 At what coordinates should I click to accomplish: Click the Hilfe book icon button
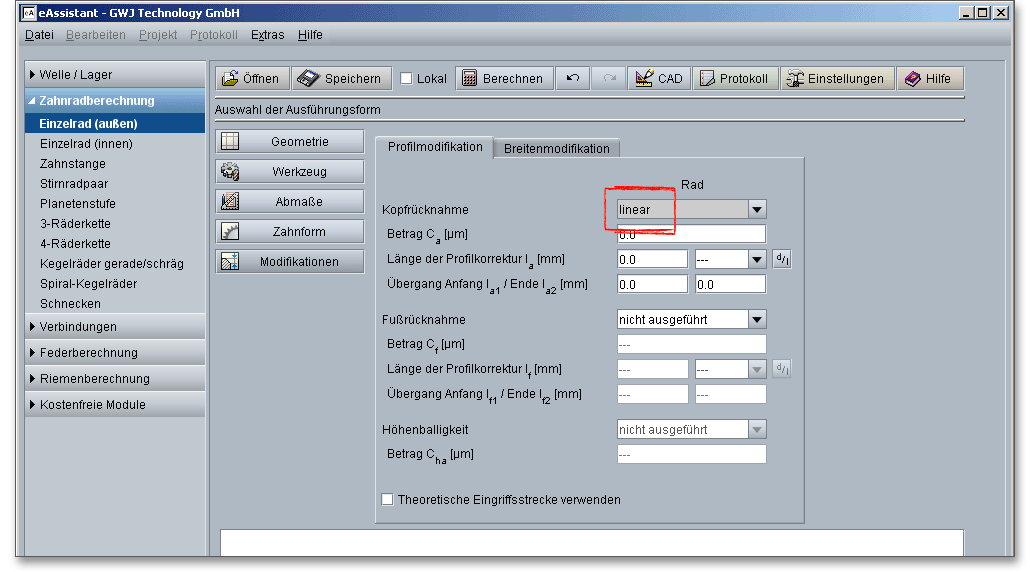(929, 79)
